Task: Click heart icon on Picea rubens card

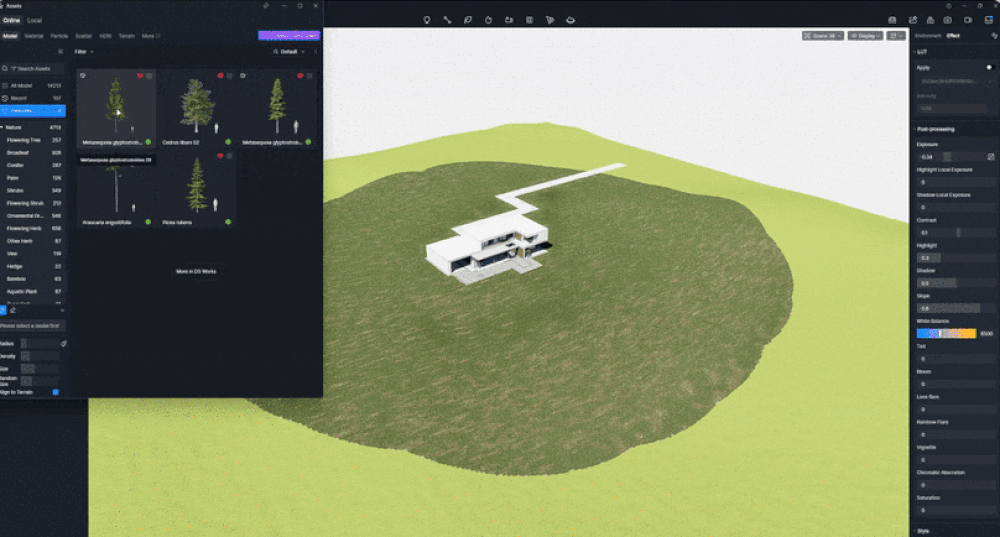Action: tap(220, 156)
